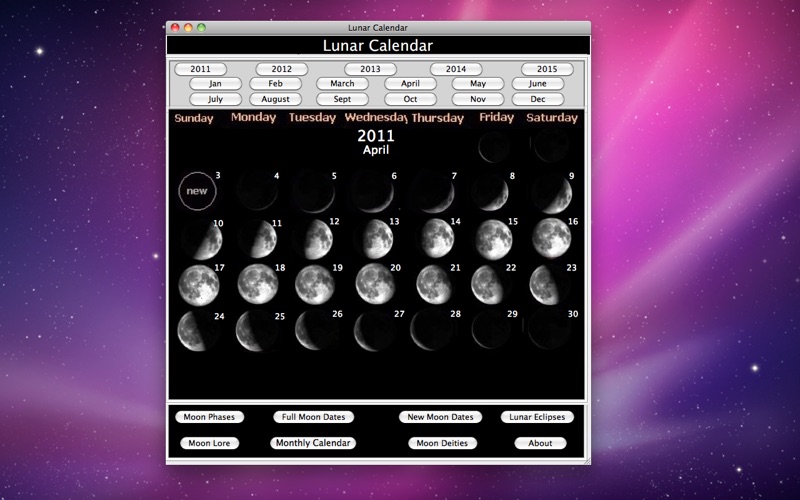Click the moon icon for April 5
800x500 pixels.
[314, 192]
